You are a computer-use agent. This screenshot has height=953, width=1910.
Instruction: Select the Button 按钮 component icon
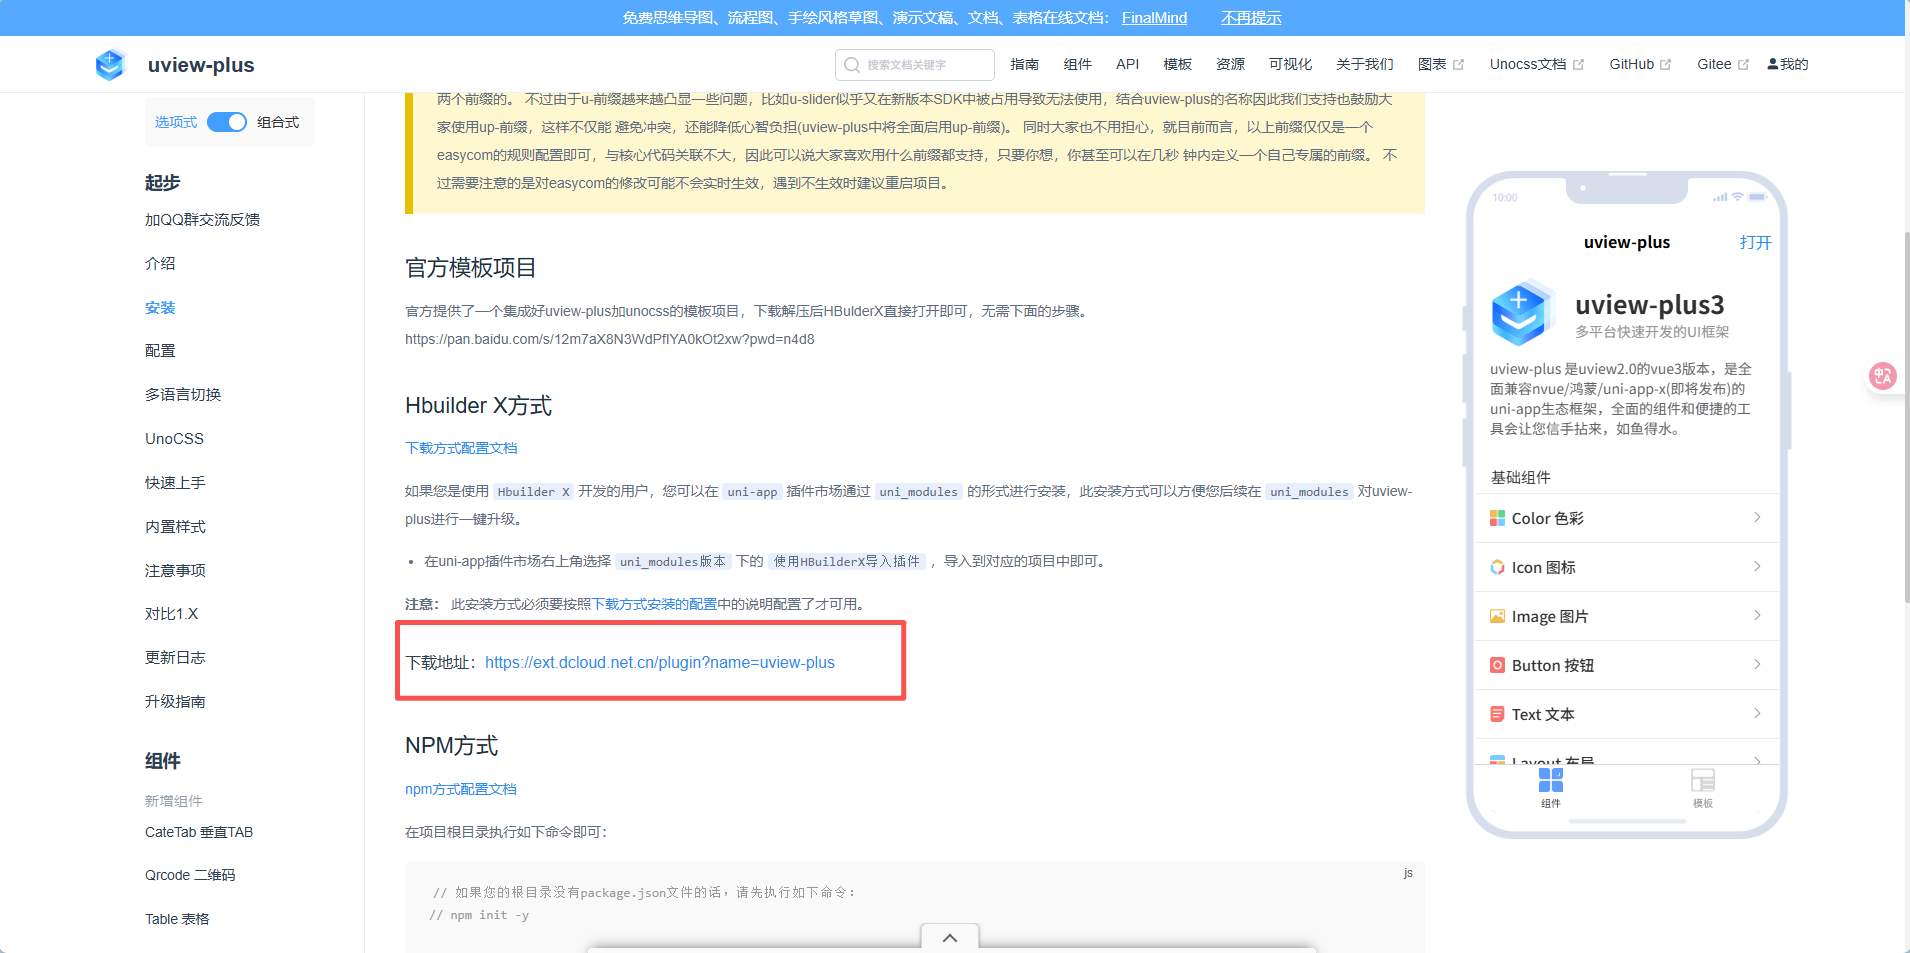[1497, 665]
